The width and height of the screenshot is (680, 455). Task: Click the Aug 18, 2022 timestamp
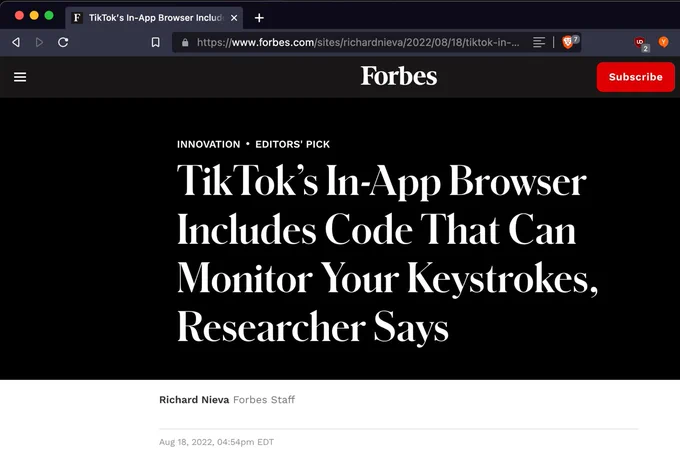point(216,442)
